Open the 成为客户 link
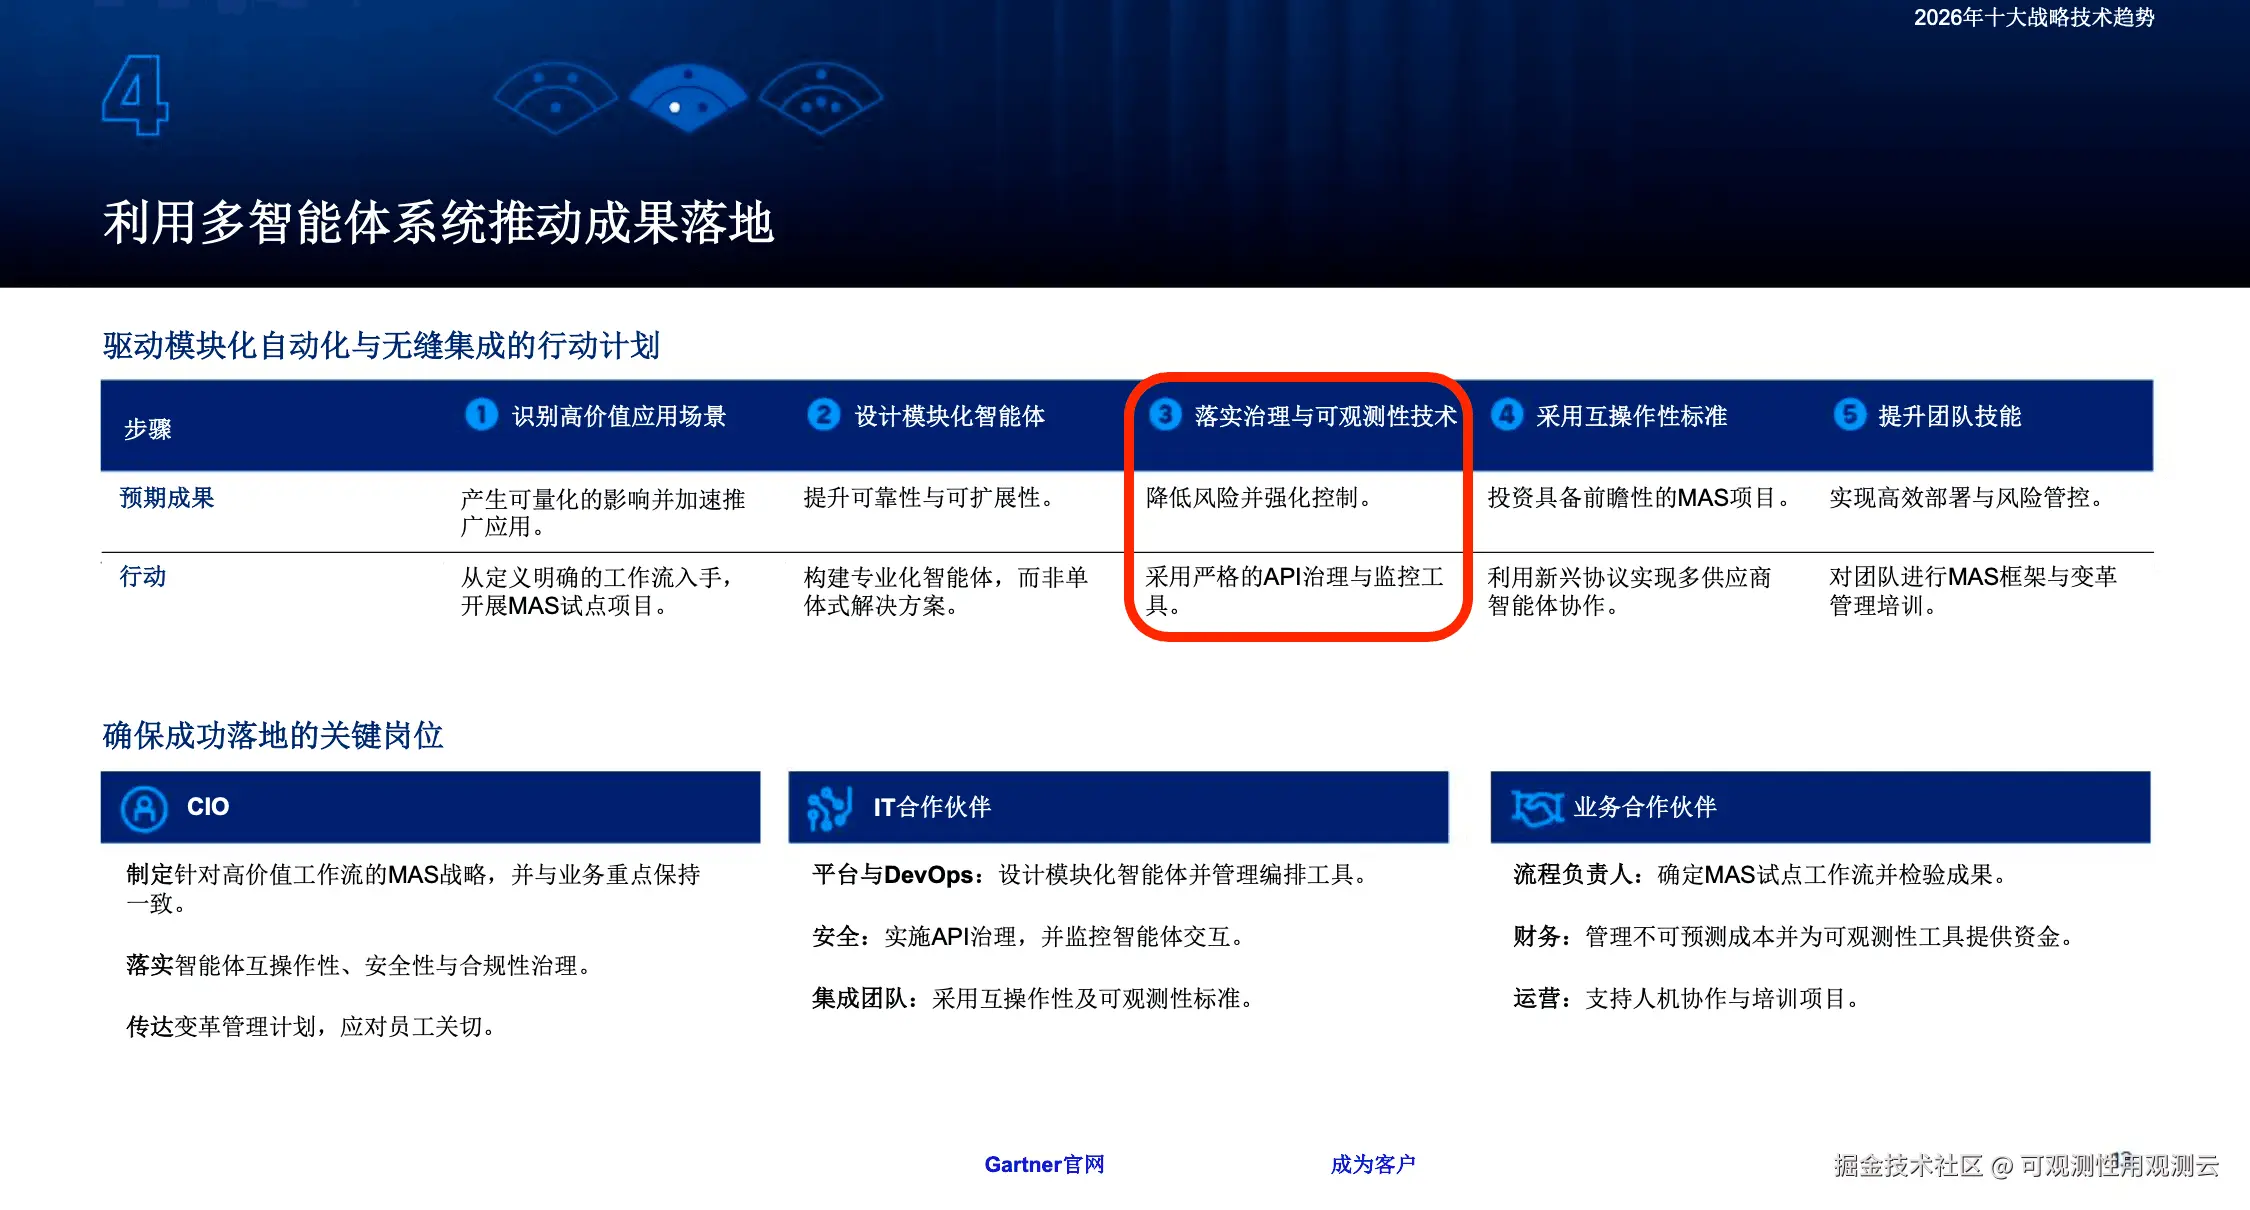The image size is (2250, 1210). click(1372, 1164)
